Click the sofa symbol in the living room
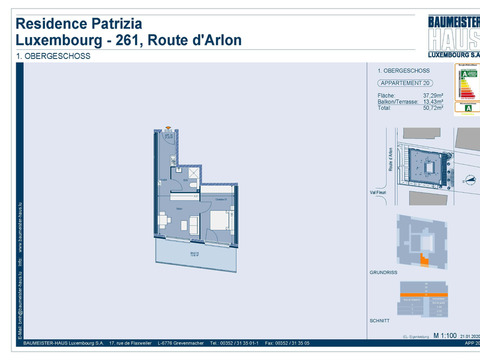 [194, 224]
